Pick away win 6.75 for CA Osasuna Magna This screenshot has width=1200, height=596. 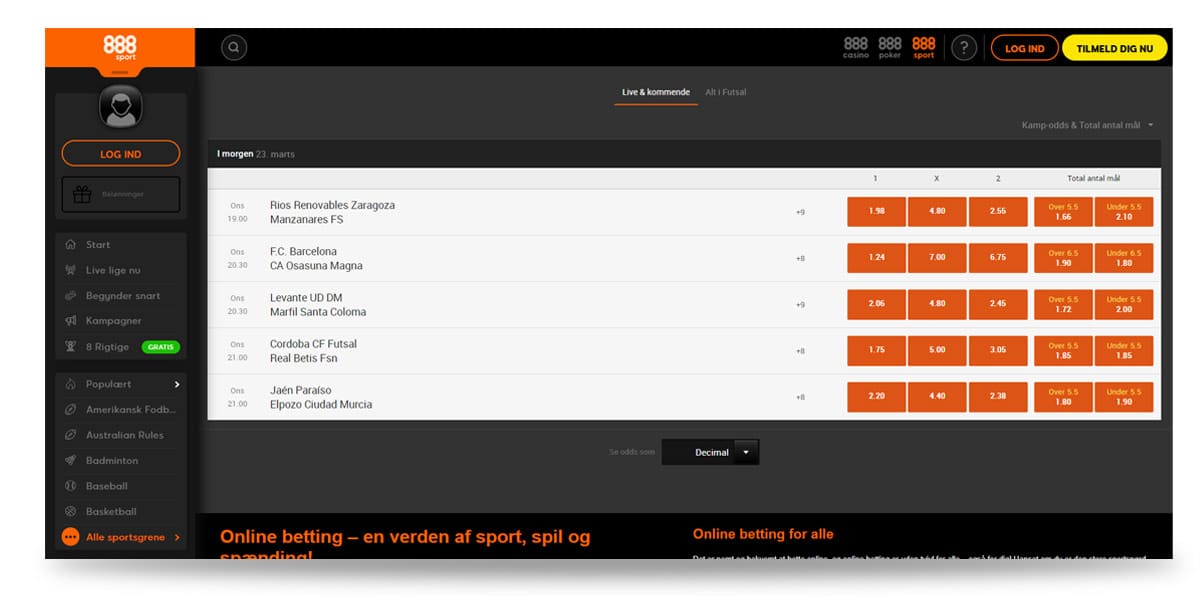998,258
